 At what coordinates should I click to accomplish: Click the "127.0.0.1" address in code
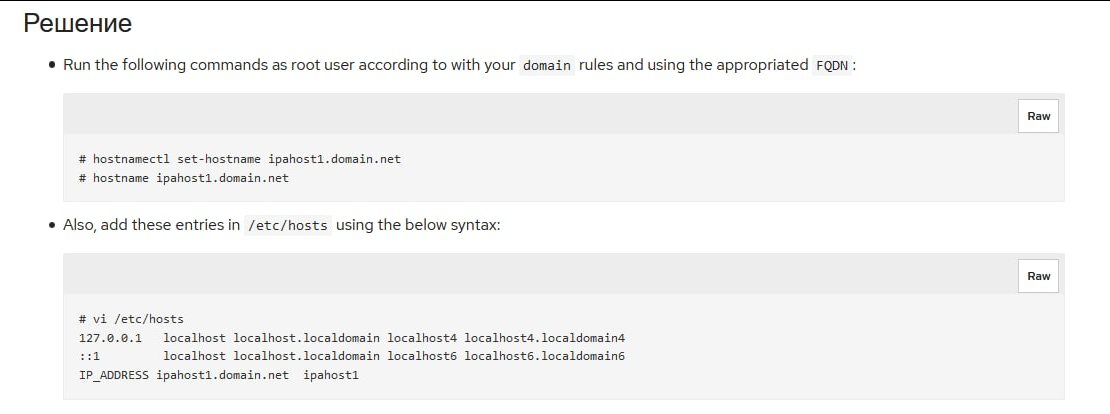tap(110, 338)
